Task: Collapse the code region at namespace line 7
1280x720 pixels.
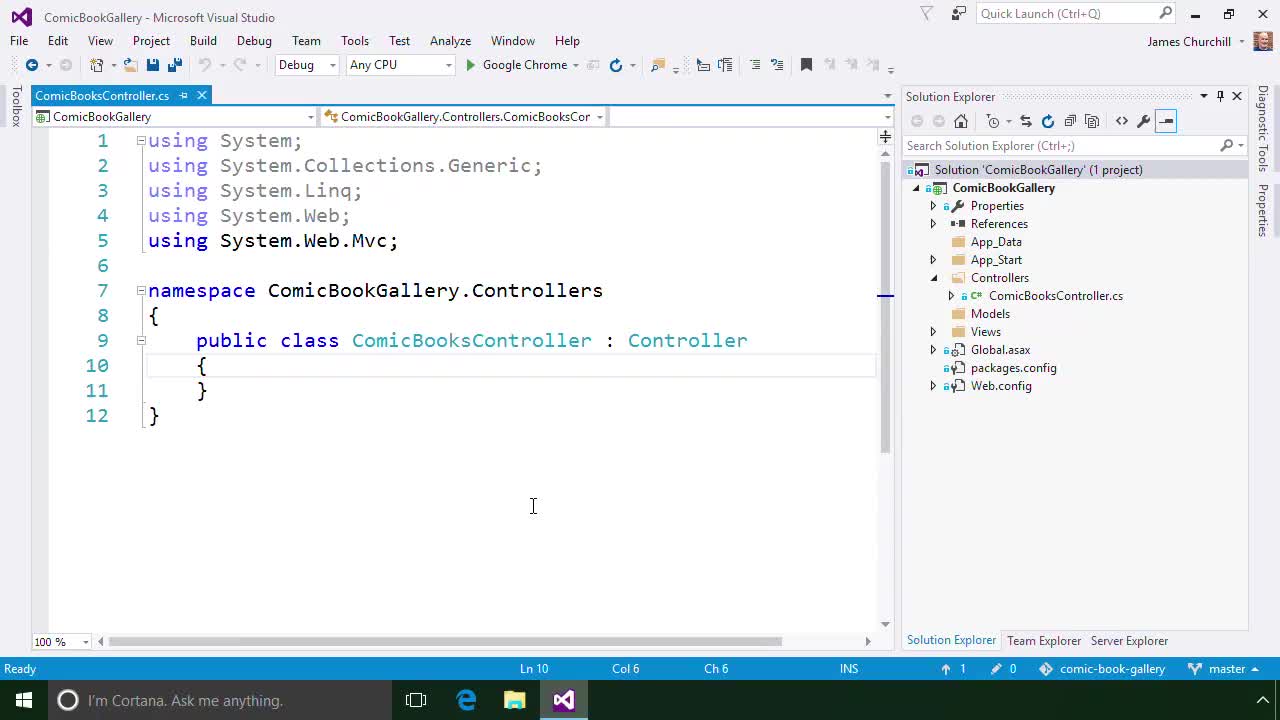Action: [x=141, y=290]
